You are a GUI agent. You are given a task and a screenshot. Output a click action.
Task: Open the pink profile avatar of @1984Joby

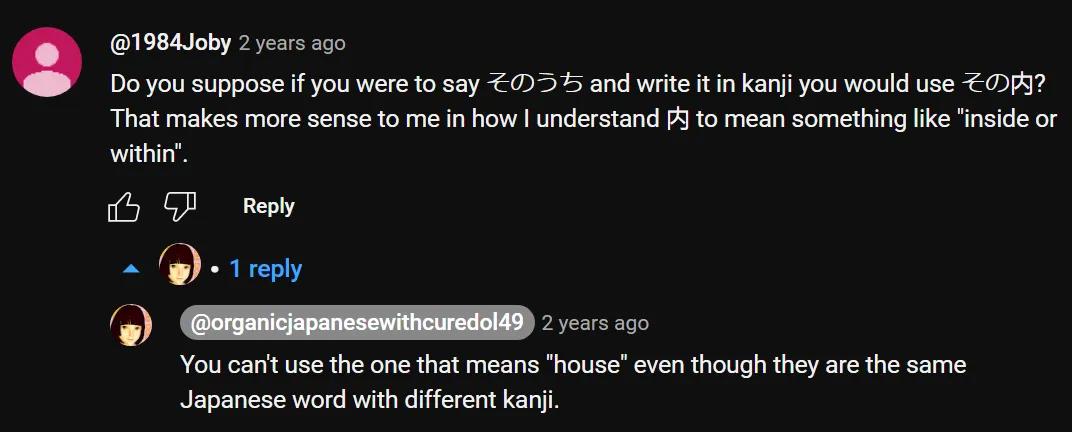pyautogui.click(x=46, y=62)
